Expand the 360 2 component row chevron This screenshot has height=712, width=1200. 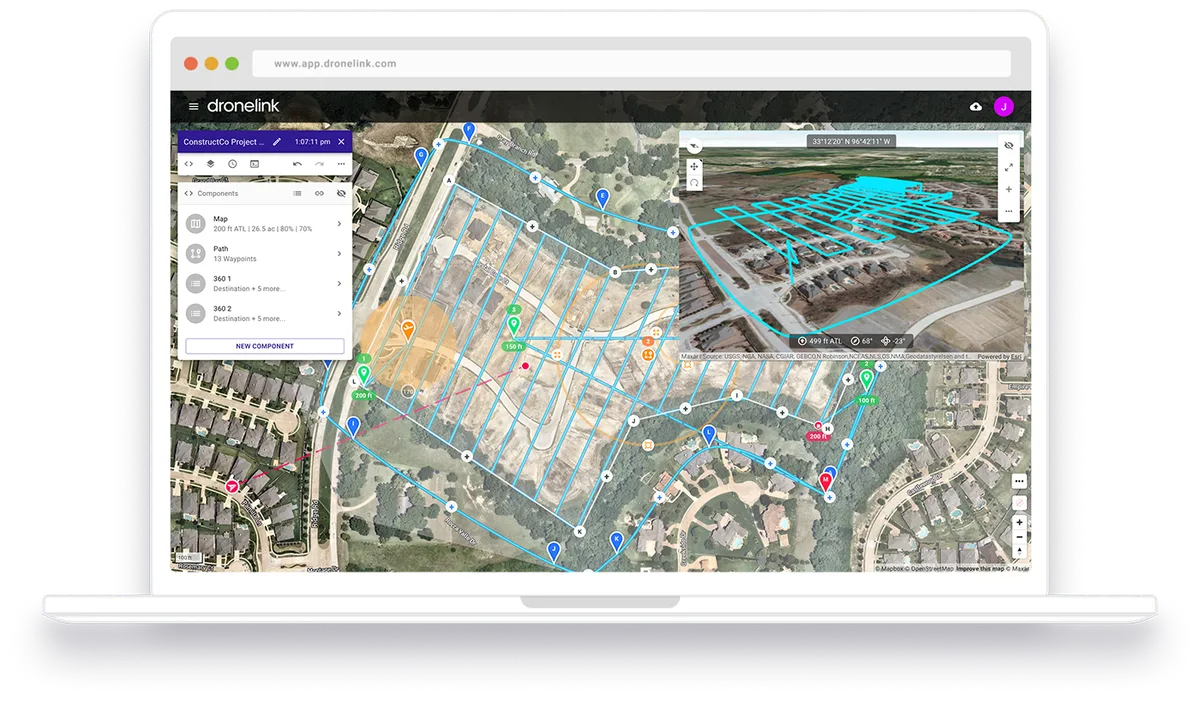pos(339,314)
